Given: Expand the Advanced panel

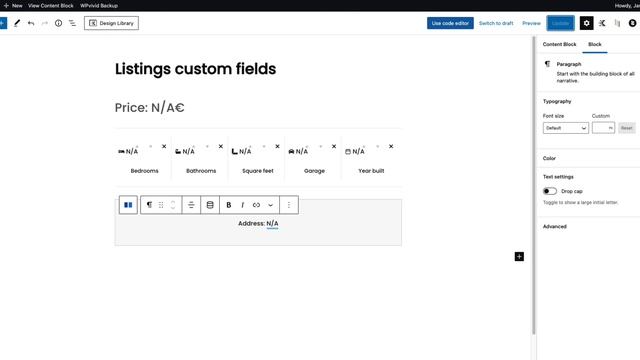Looking at the screenshot, I should click(554, 227).
